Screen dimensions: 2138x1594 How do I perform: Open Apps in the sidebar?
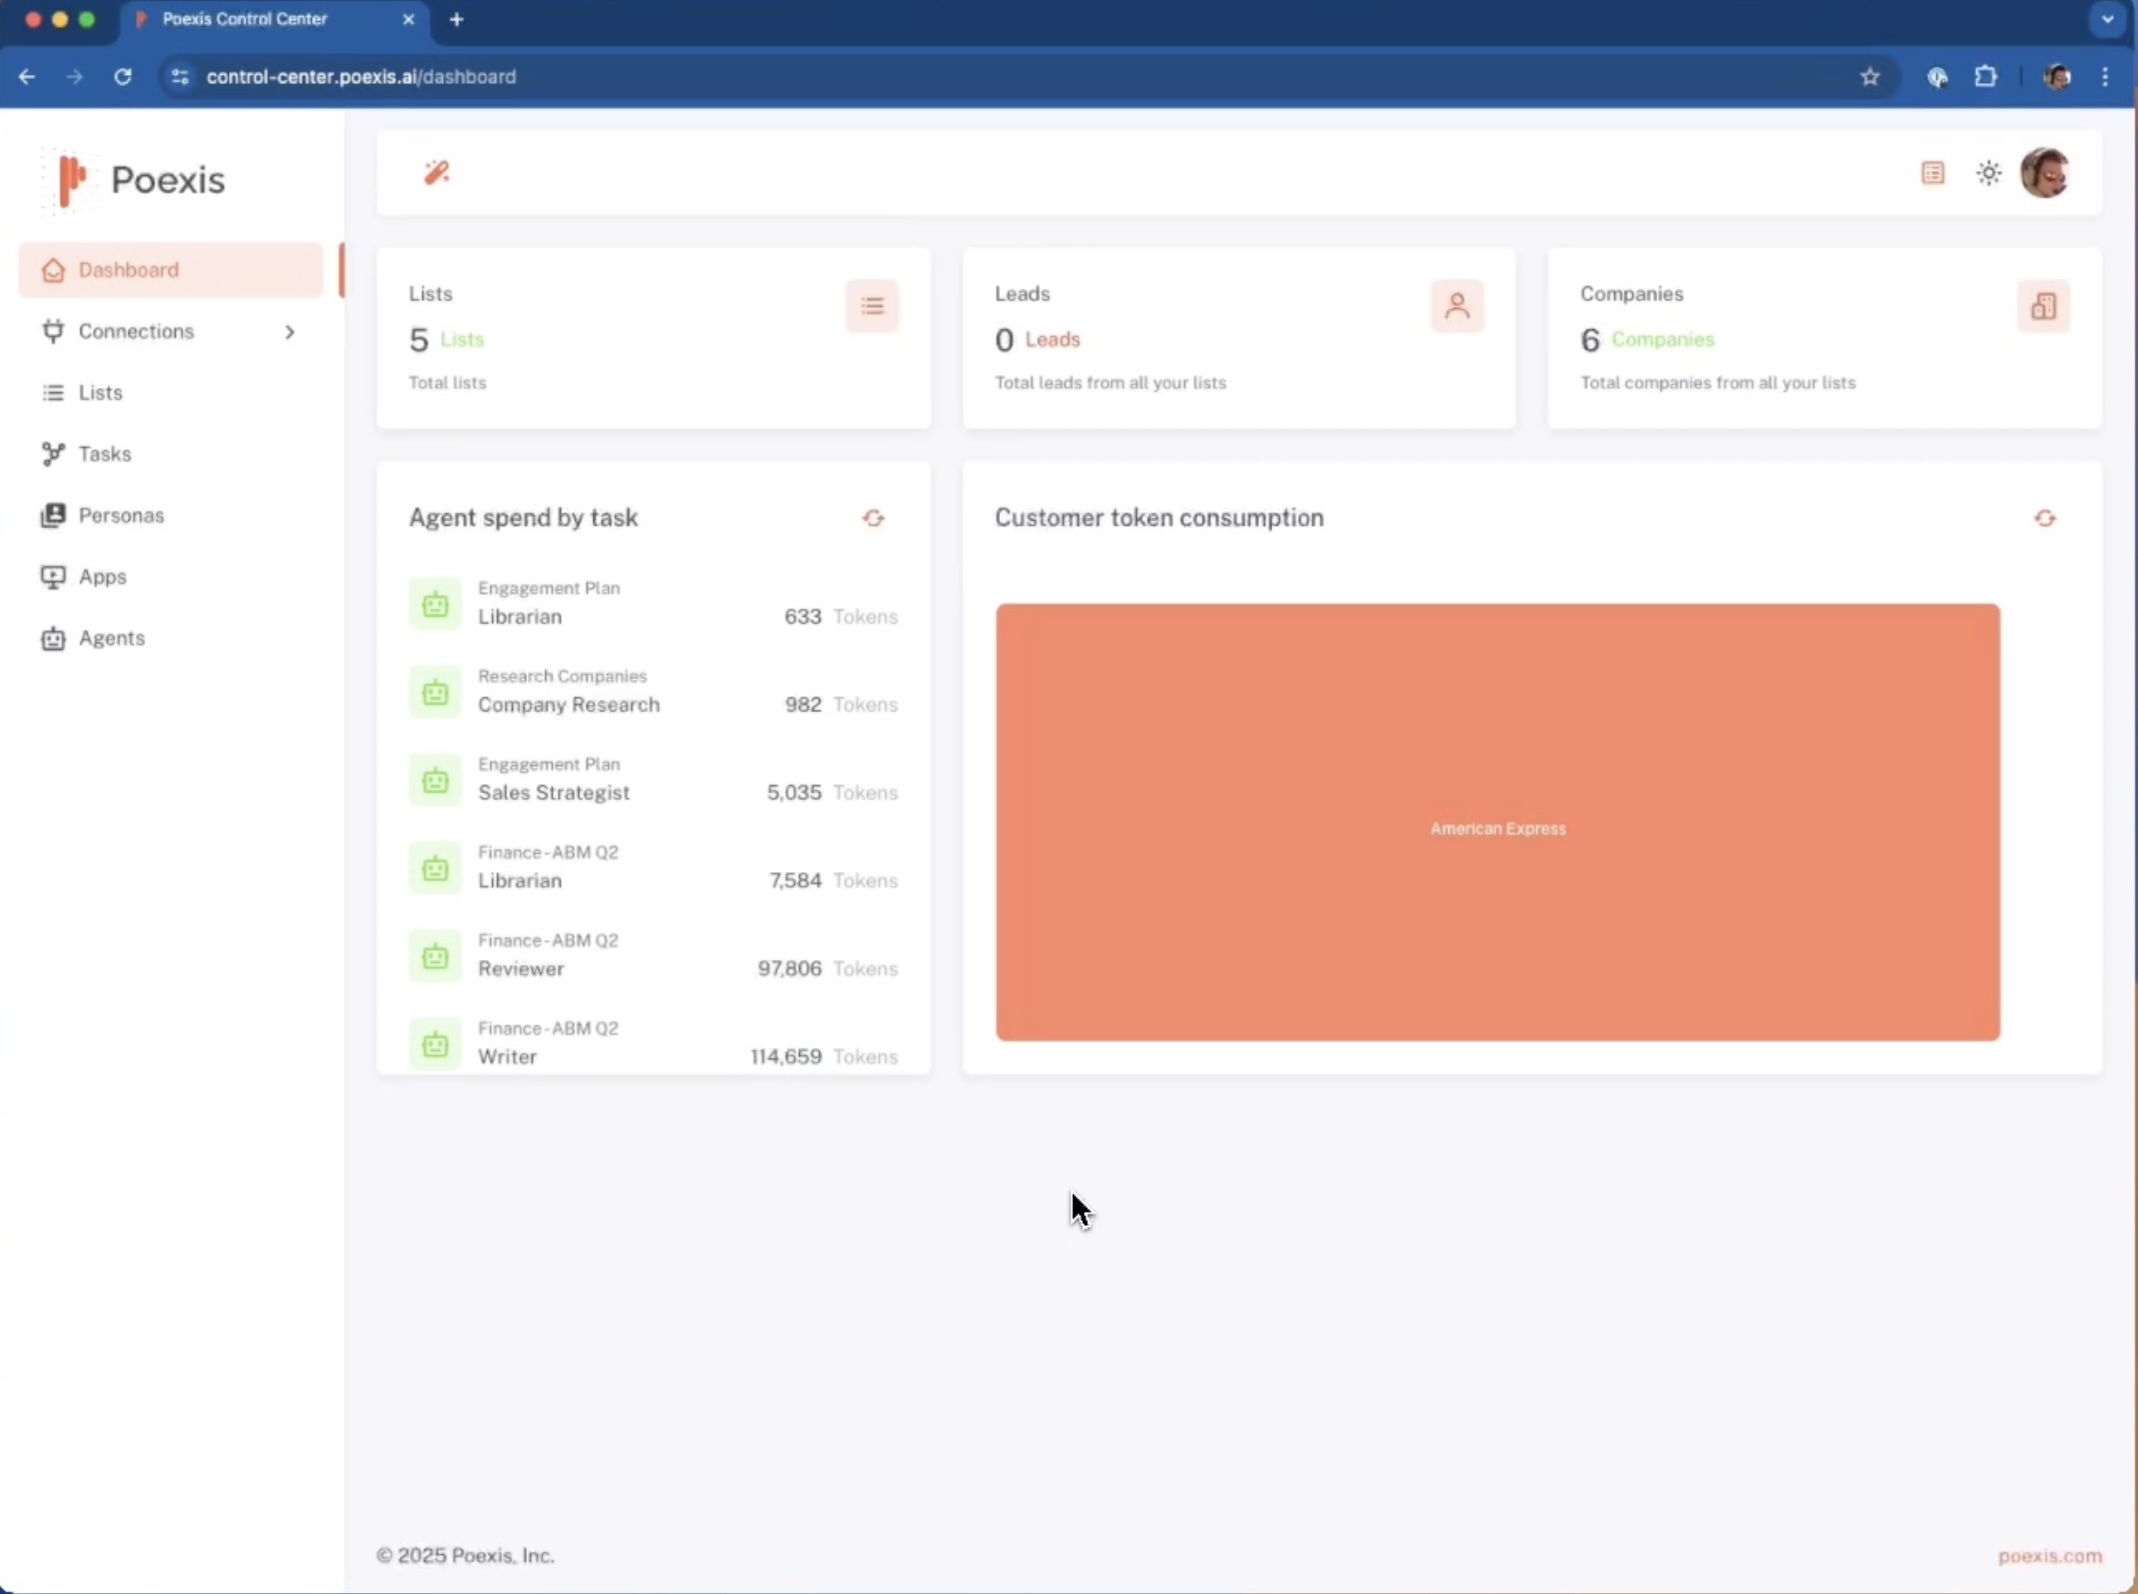tap(171, 576)
